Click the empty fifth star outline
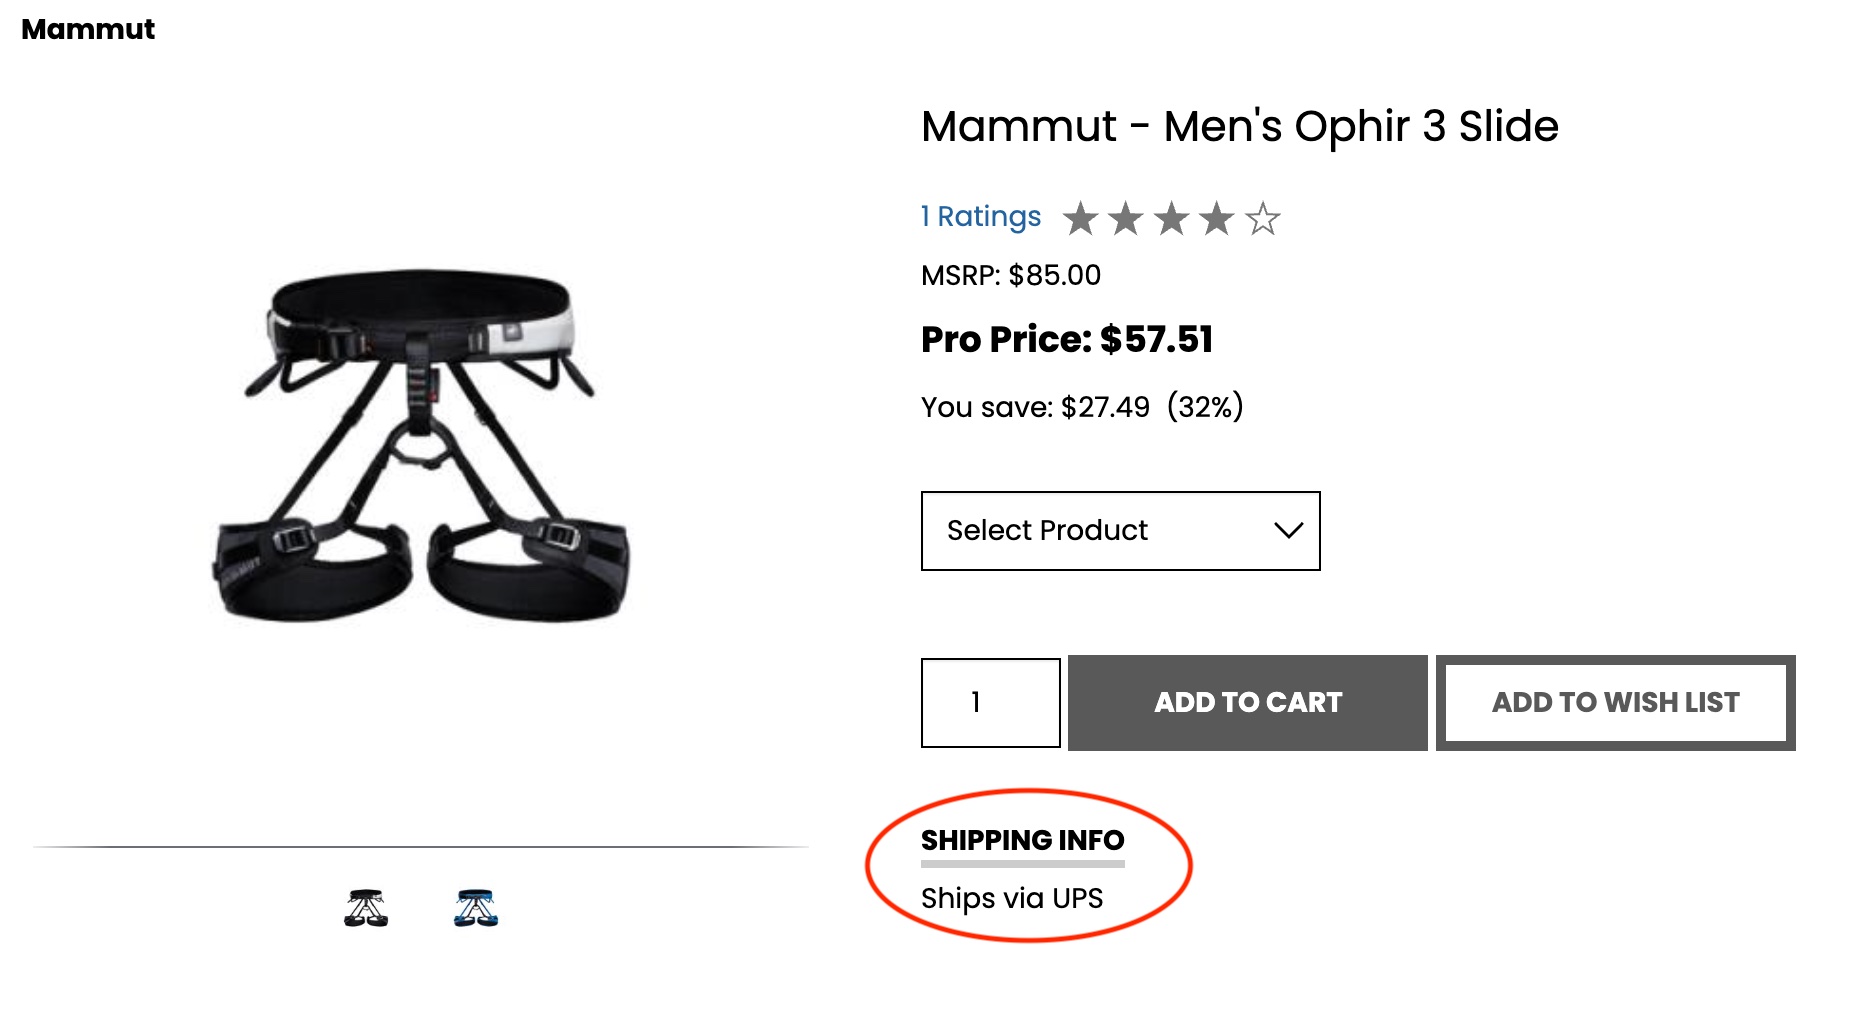This screenshot has width=1872, height=1010. (1263, 218)
